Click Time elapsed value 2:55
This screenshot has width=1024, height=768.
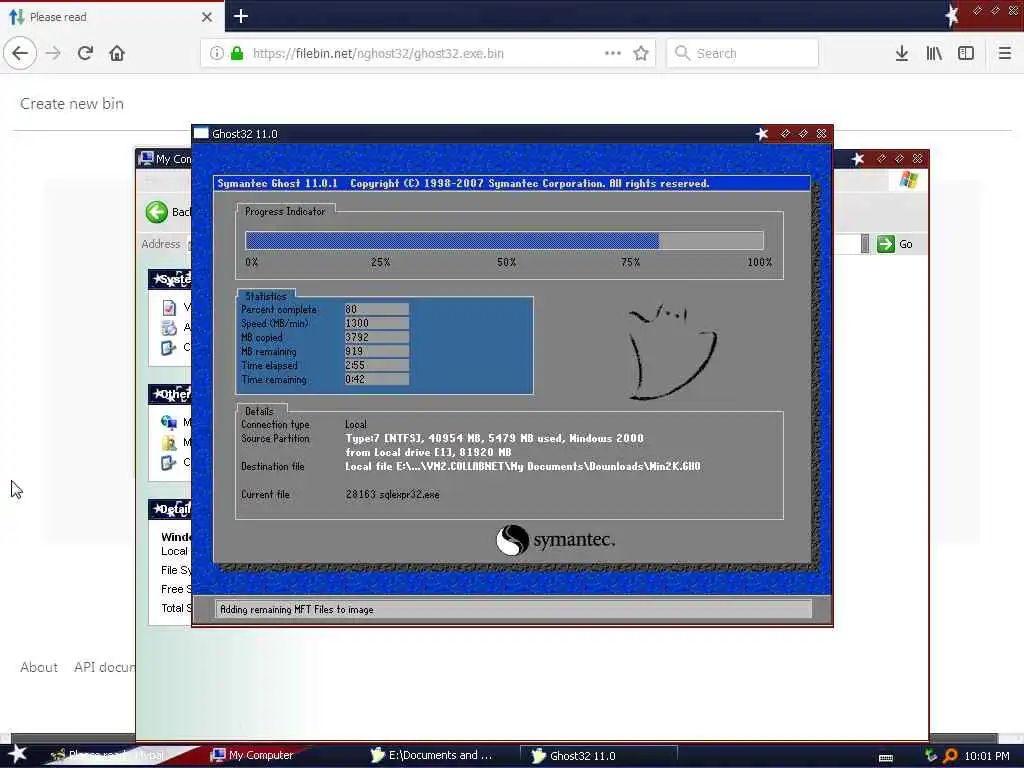(x=376, y=365)
